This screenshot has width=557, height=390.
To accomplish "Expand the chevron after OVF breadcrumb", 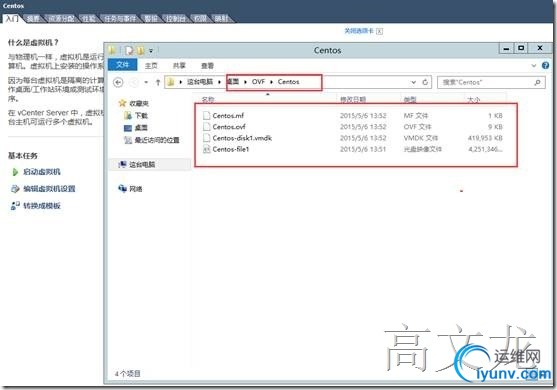I will 271,82.
